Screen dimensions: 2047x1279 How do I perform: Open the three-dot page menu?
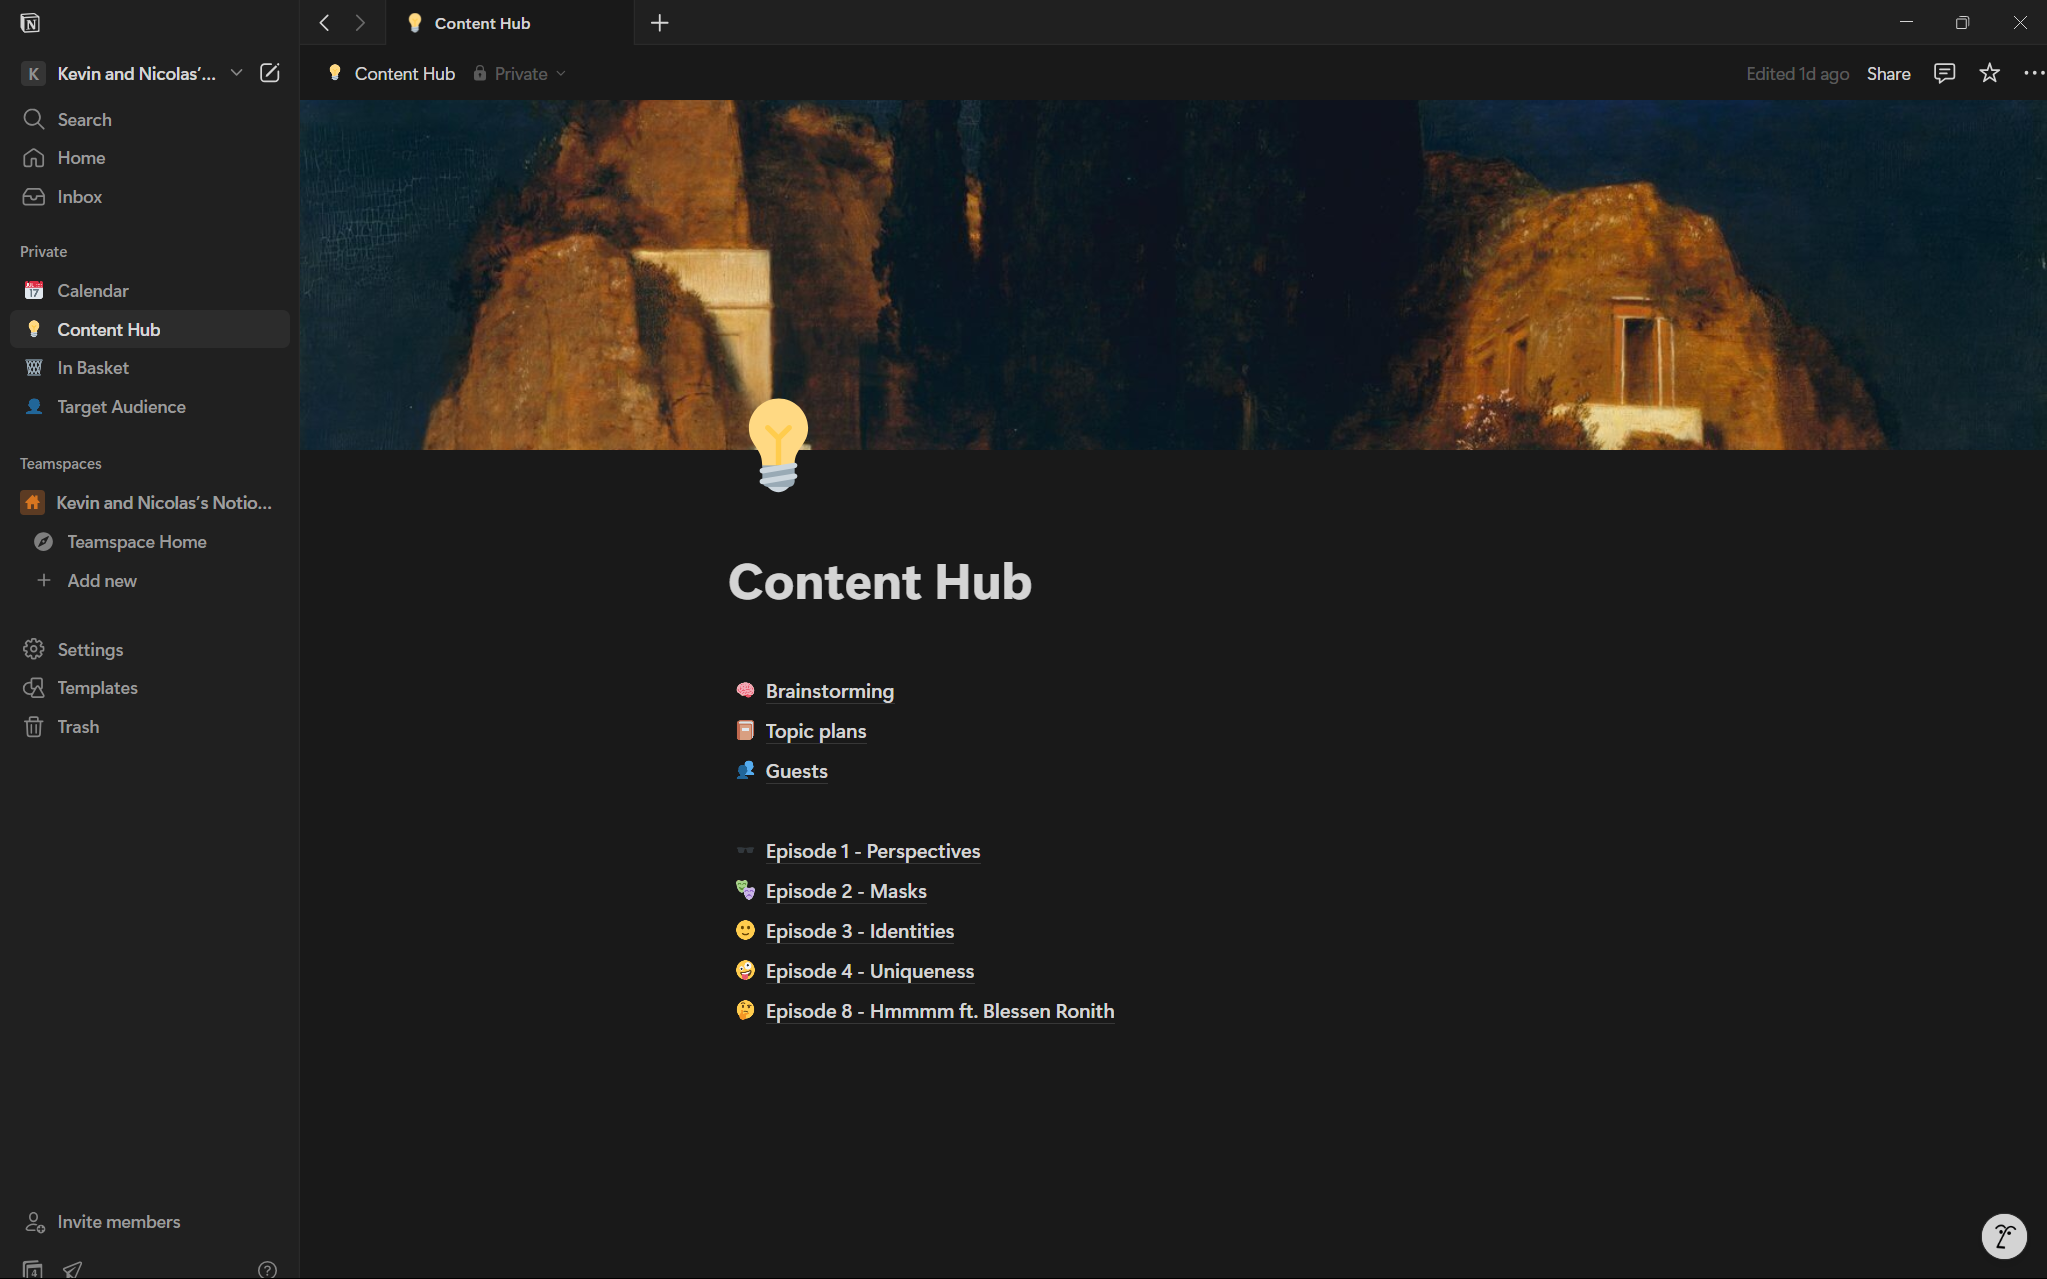tap(2033, 73)
